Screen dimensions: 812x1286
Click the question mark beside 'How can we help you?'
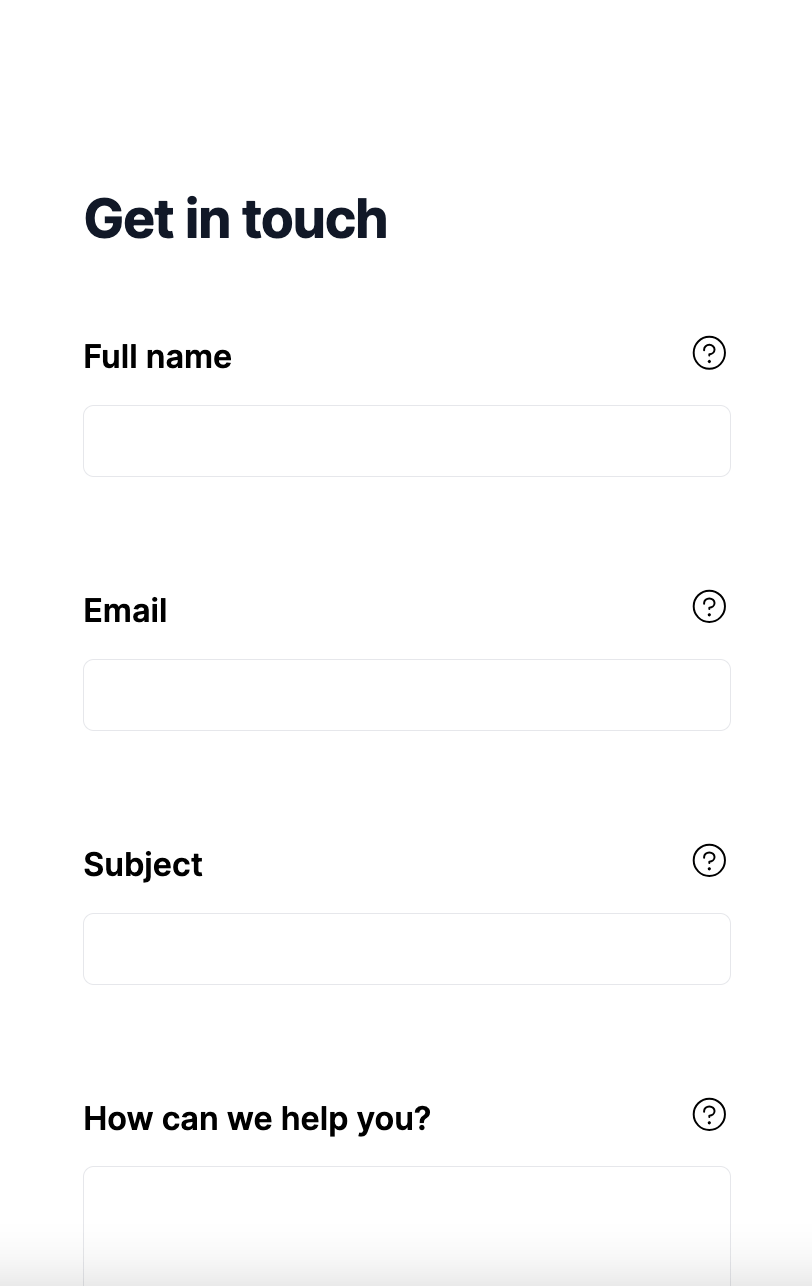click(x=709, y=1115)
